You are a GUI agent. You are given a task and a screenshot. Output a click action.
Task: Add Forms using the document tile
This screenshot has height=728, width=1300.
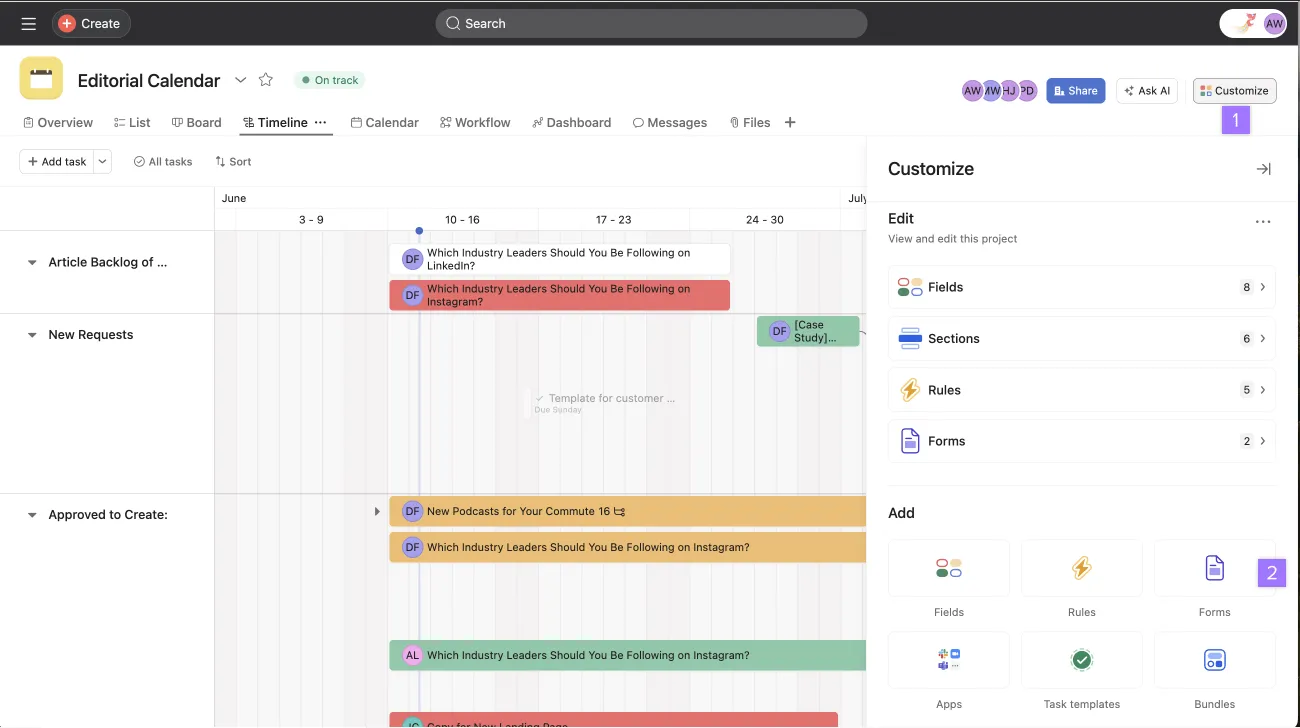1214,568
